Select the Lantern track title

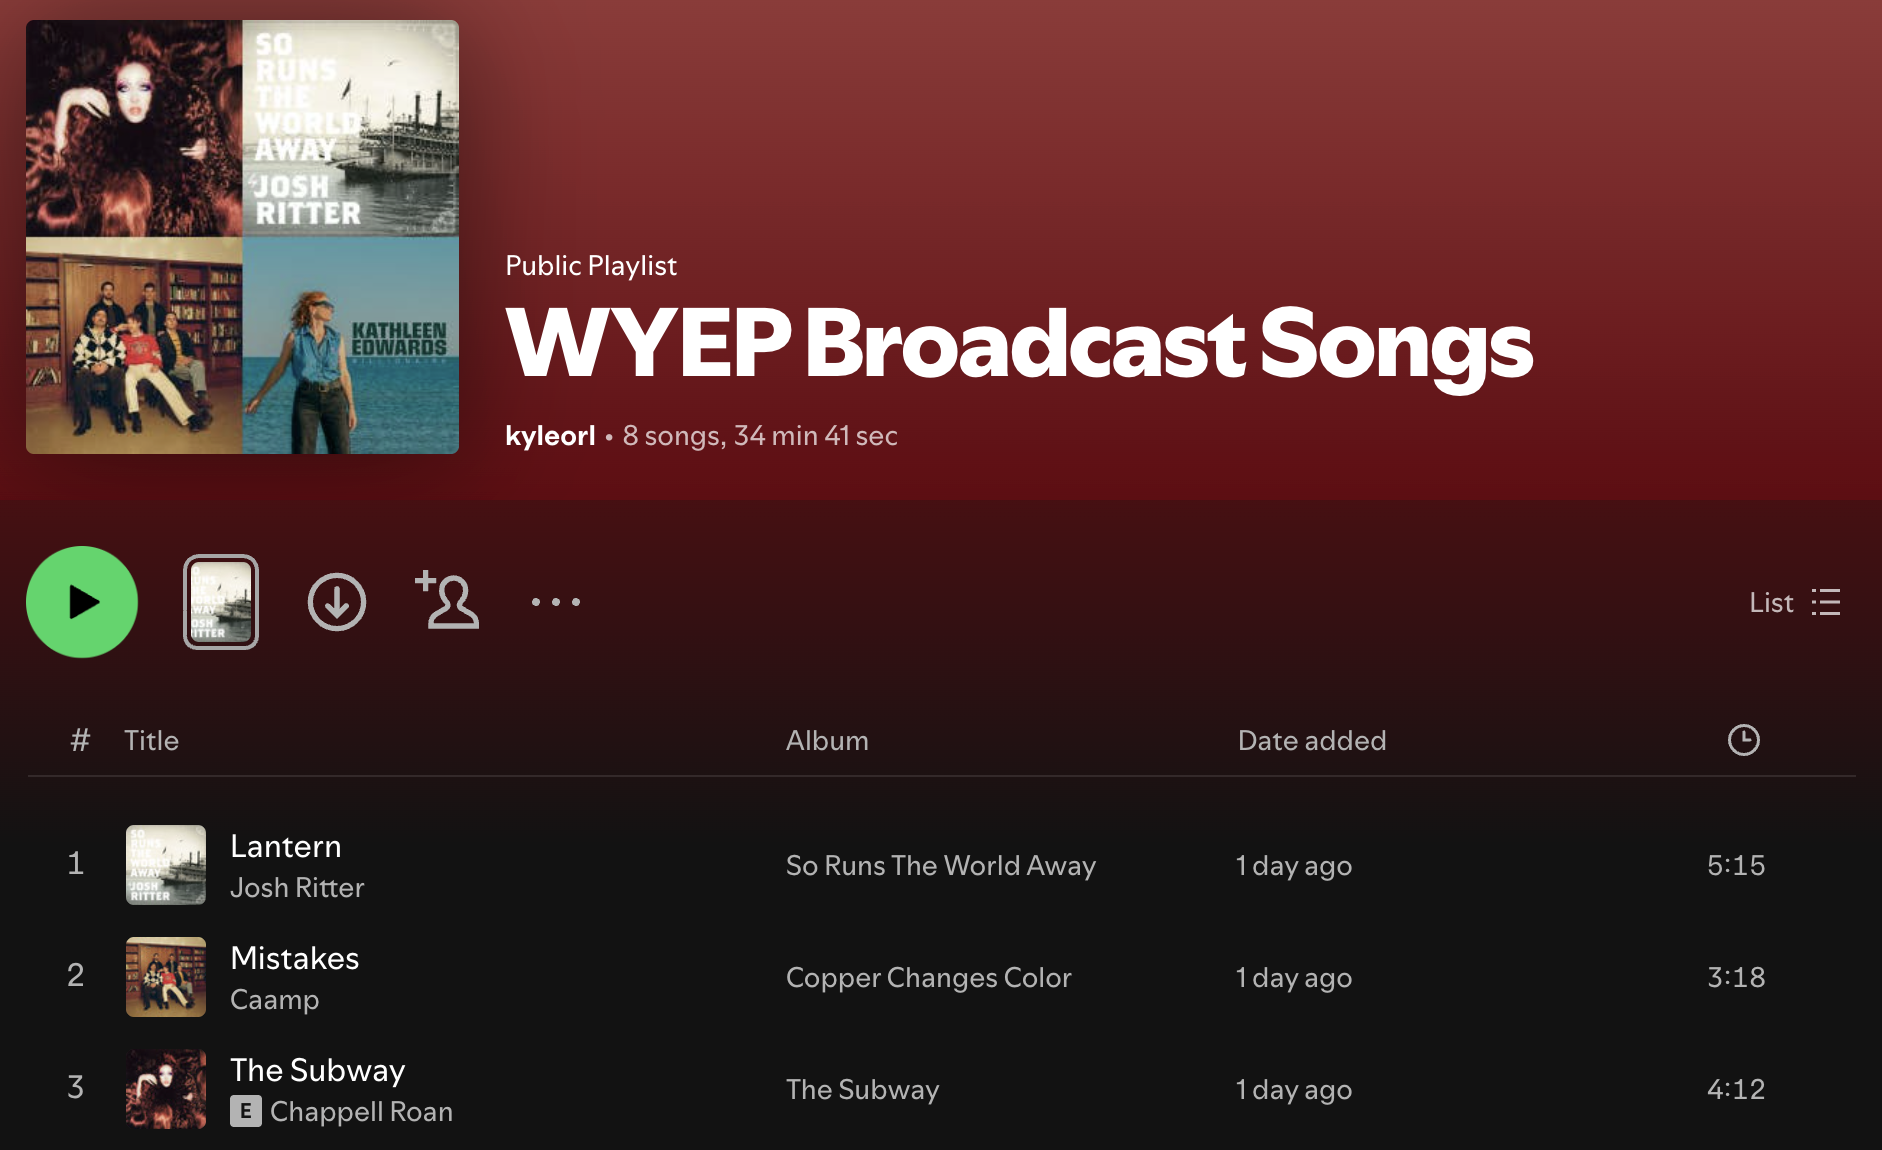(286, 846)
